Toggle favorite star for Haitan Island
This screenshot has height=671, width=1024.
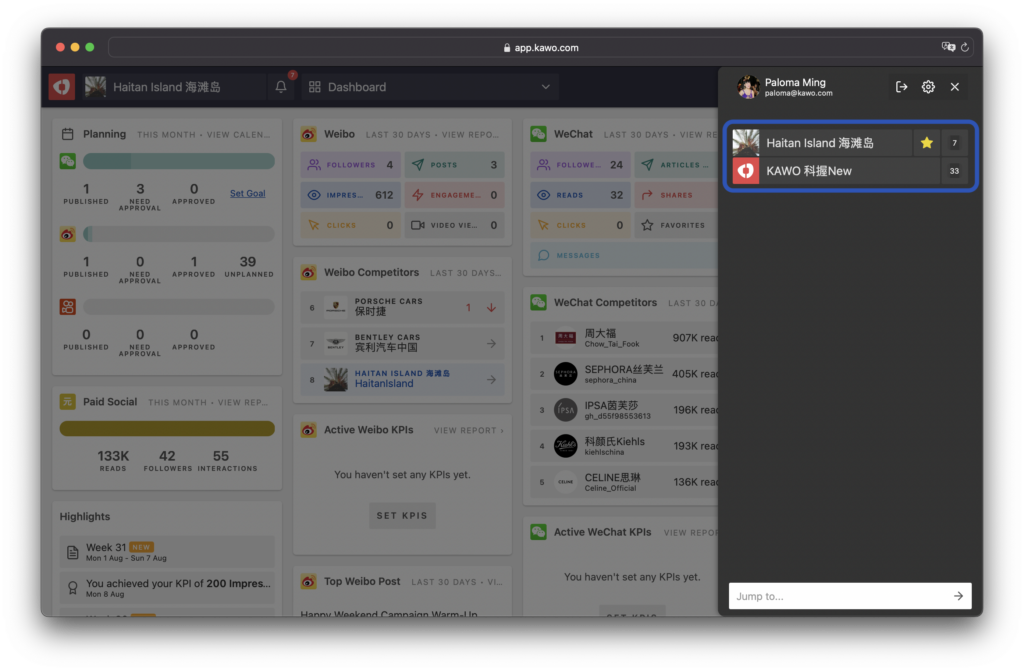coord(927,143)
